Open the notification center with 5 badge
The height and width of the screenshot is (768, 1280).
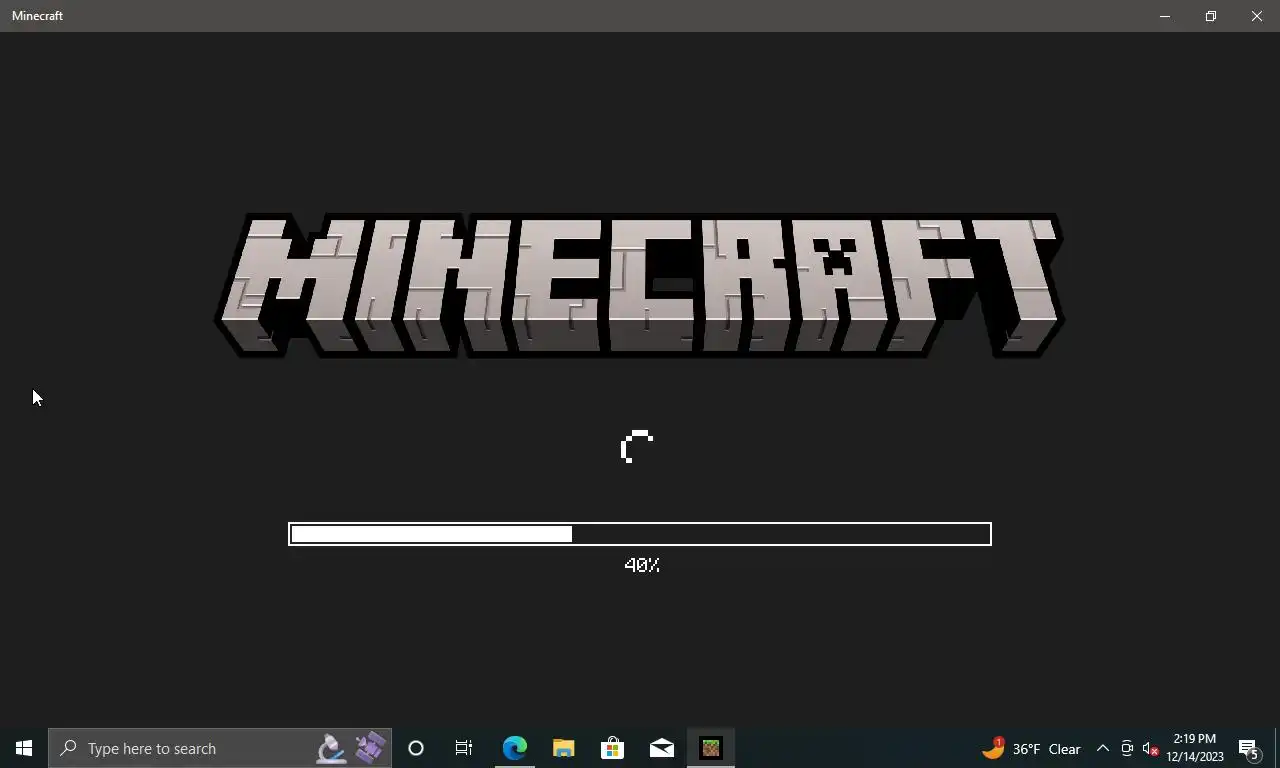1249,748
